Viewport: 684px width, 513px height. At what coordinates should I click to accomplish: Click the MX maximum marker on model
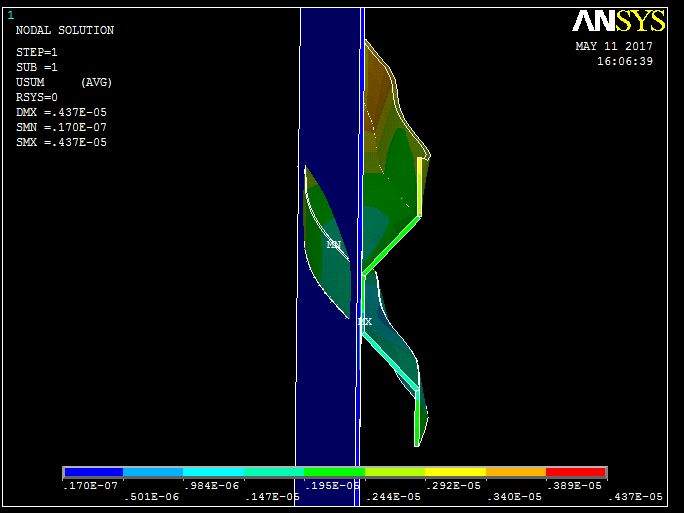tap(365, 321)
